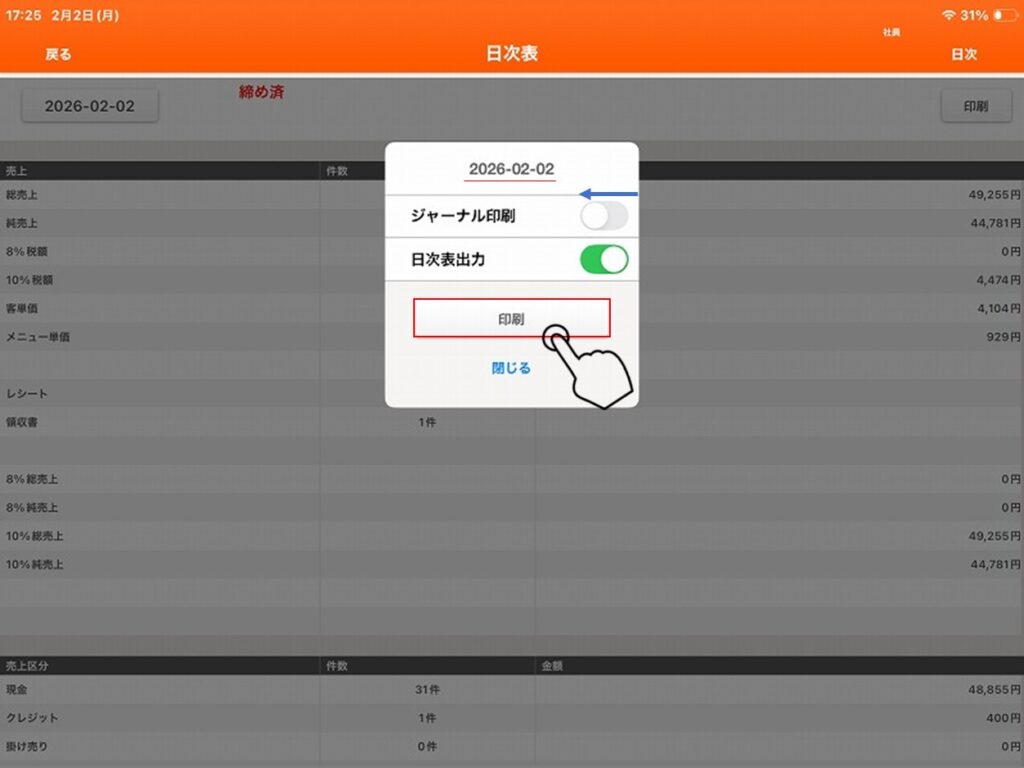Screen dimensions: 1024x768
Task: Click the blue arrow beside the dialog date
Action: 610,193
